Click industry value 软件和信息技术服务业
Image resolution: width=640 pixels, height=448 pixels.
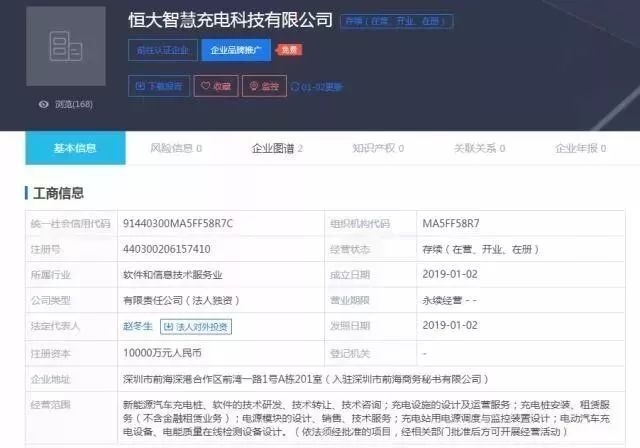click(x=173, y=275)
